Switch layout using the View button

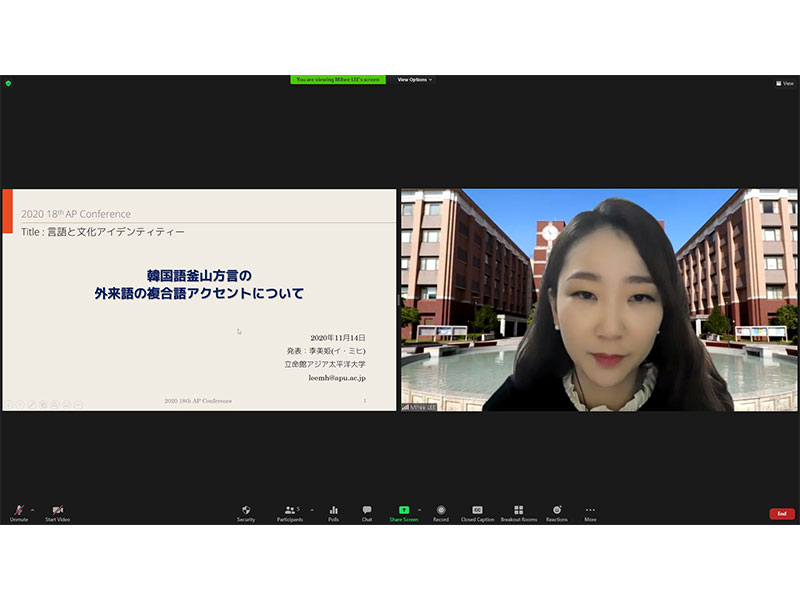pyautogui.click(x=785, y=83)
